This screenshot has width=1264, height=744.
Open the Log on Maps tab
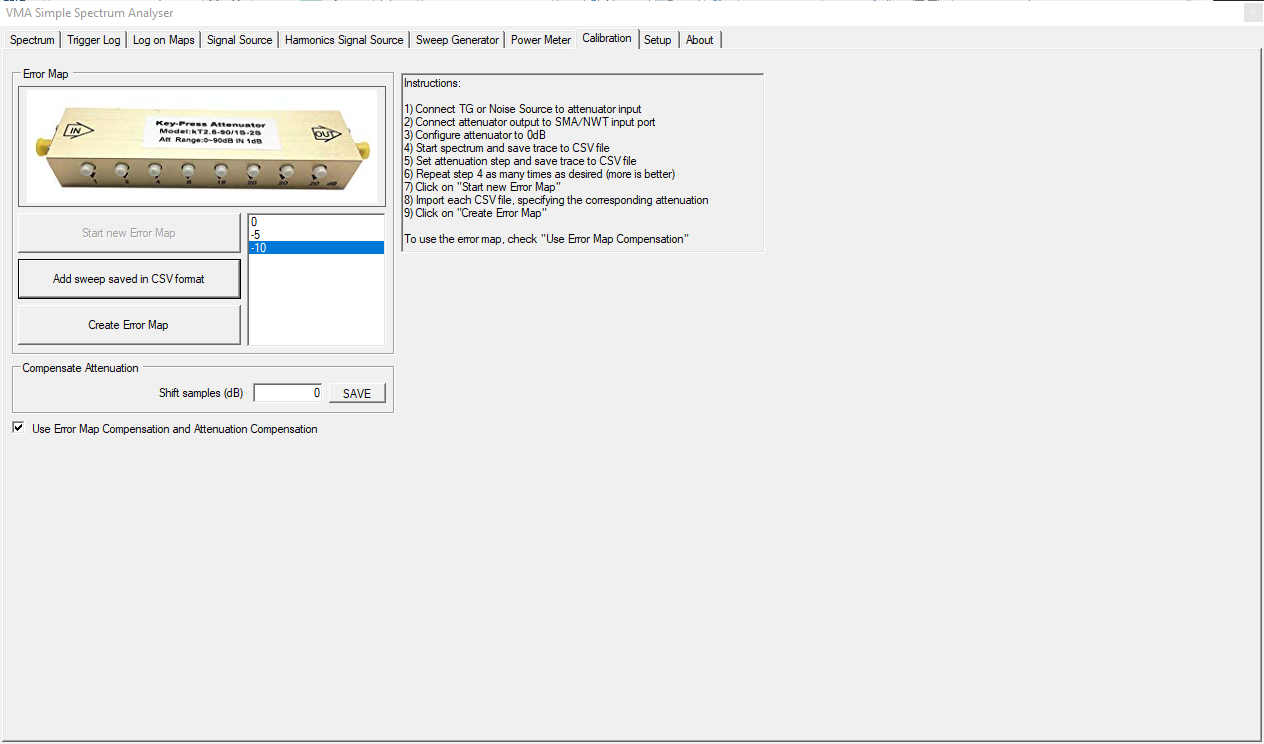pyautogui.click(x=164, y=40)
